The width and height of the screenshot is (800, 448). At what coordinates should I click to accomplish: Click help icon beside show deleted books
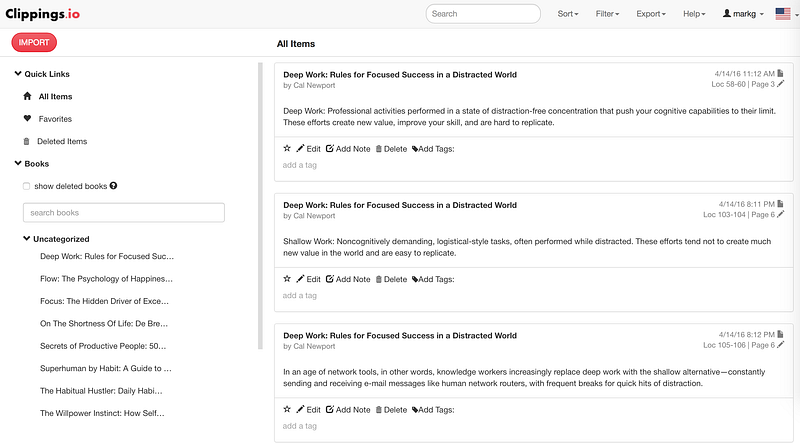(113, 186)
